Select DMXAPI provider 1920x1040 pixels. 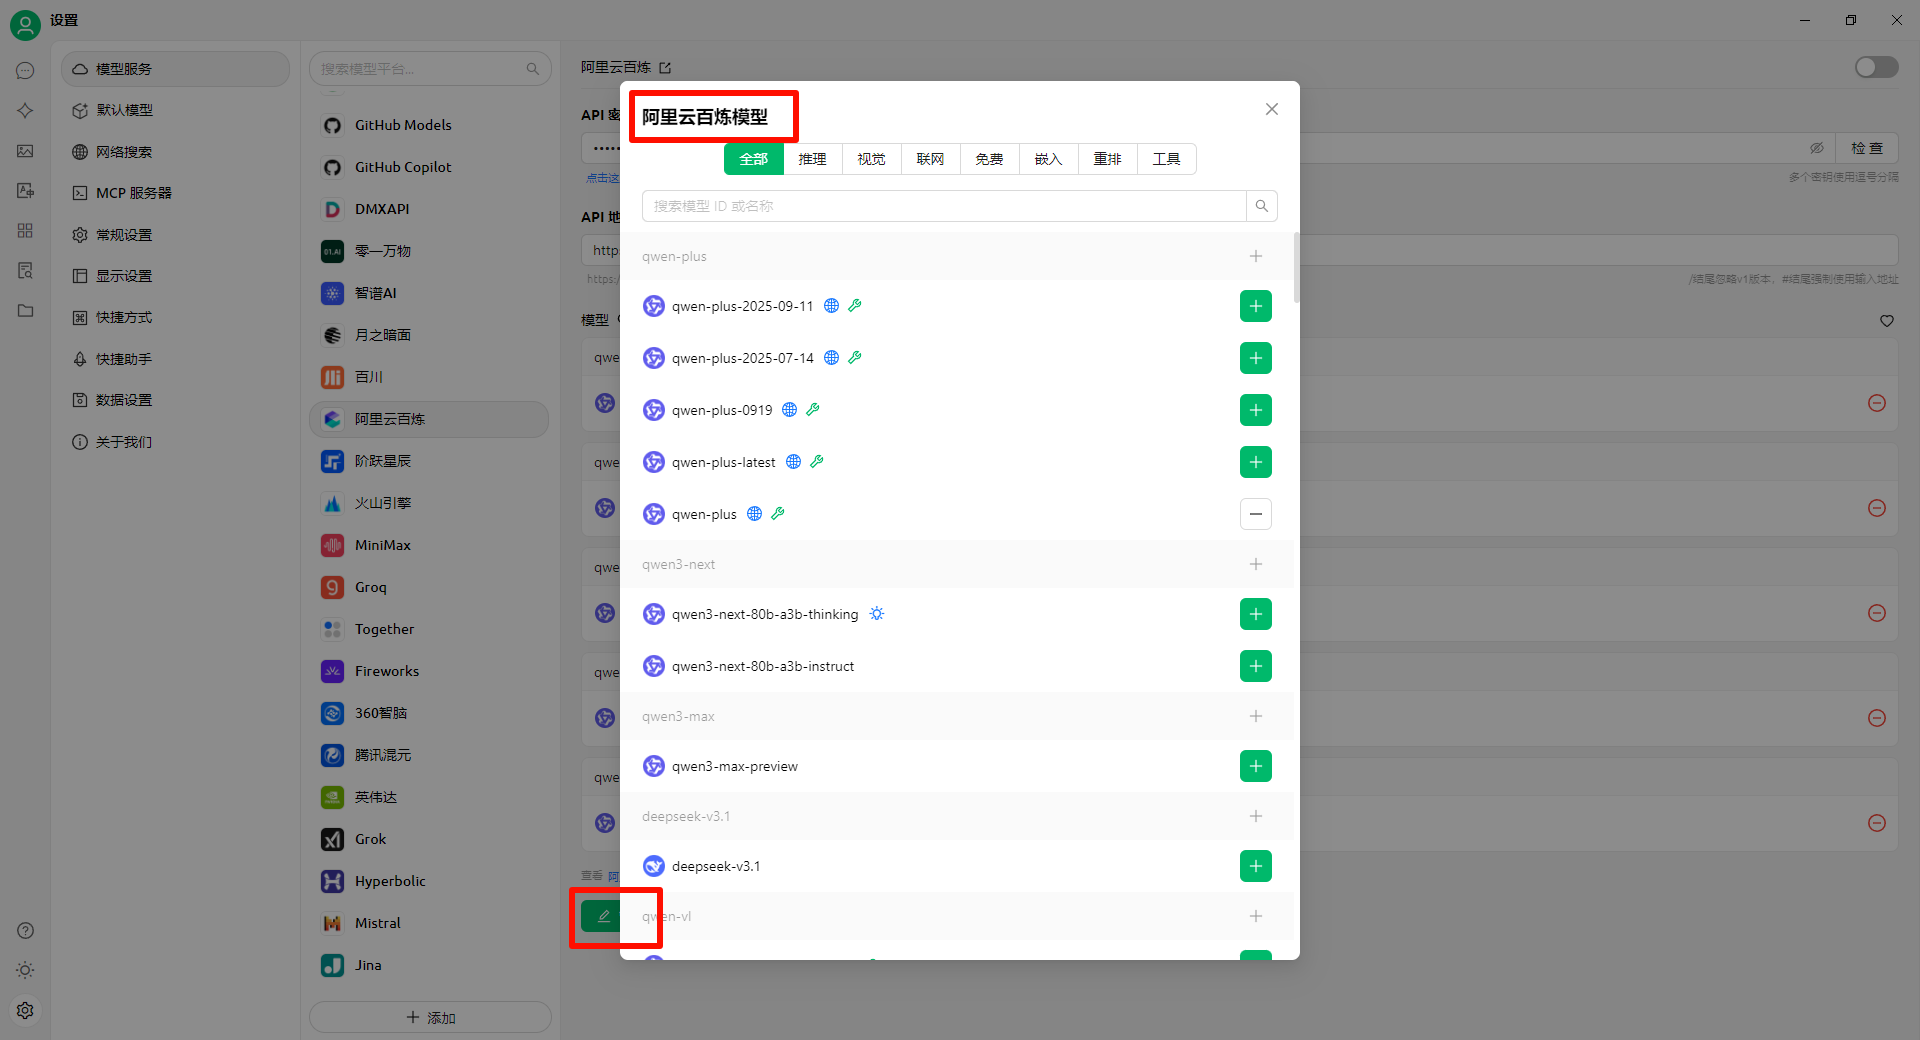(429, 209)
